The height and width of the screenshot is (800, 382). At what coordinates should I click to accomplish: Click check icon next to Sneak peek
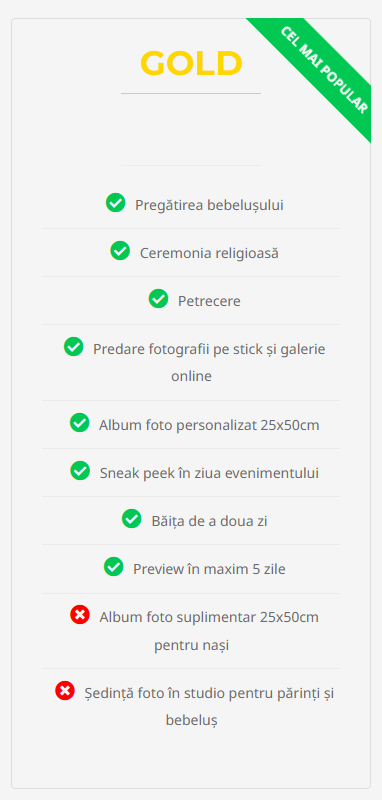click(80, 470)
